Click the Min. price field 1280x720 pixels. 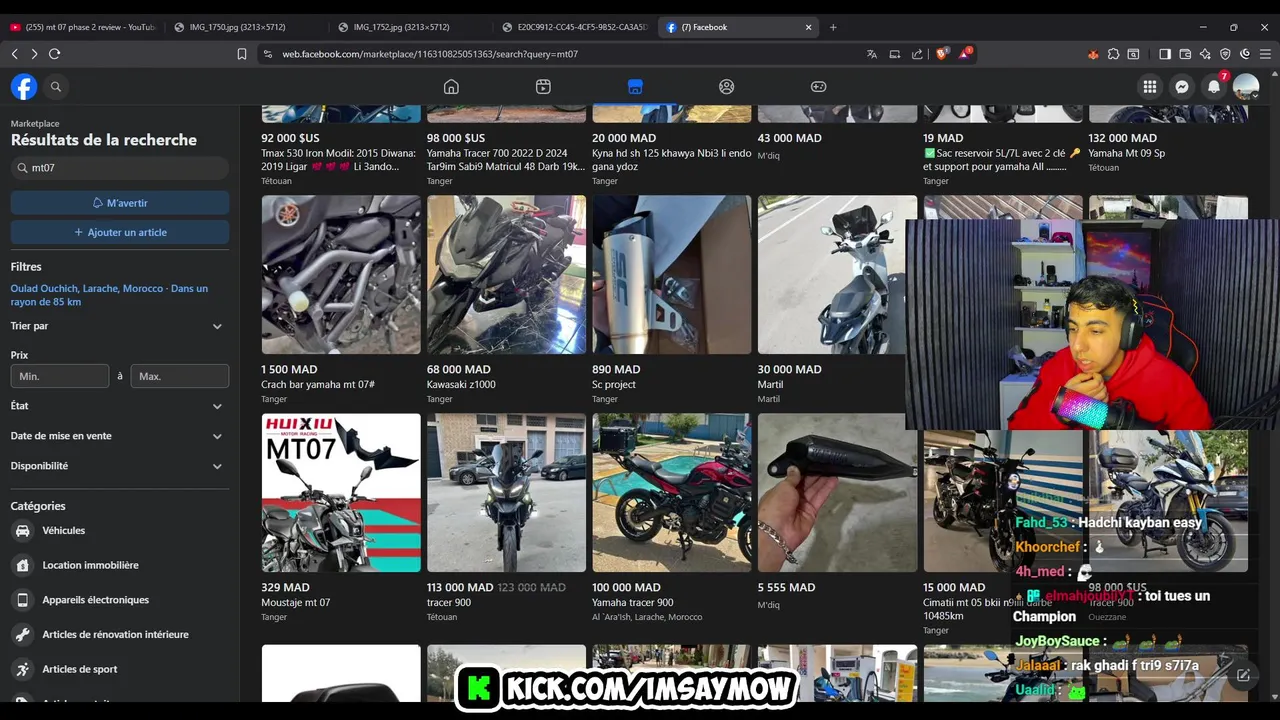[60, 376]
